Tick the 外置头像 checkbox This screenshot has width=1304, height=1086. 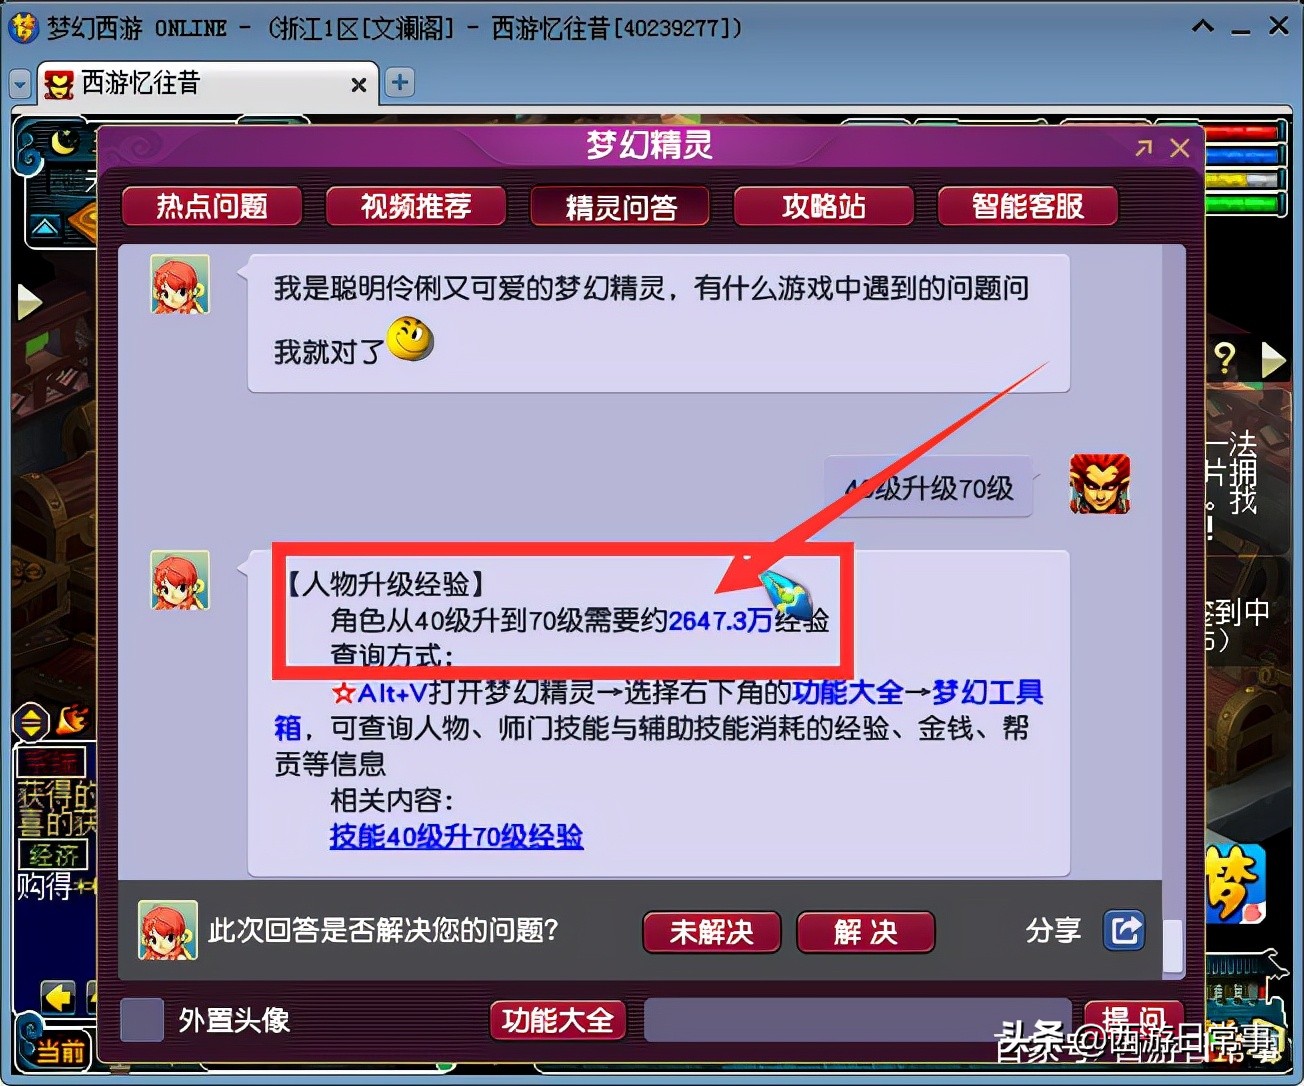point(142,1020)
